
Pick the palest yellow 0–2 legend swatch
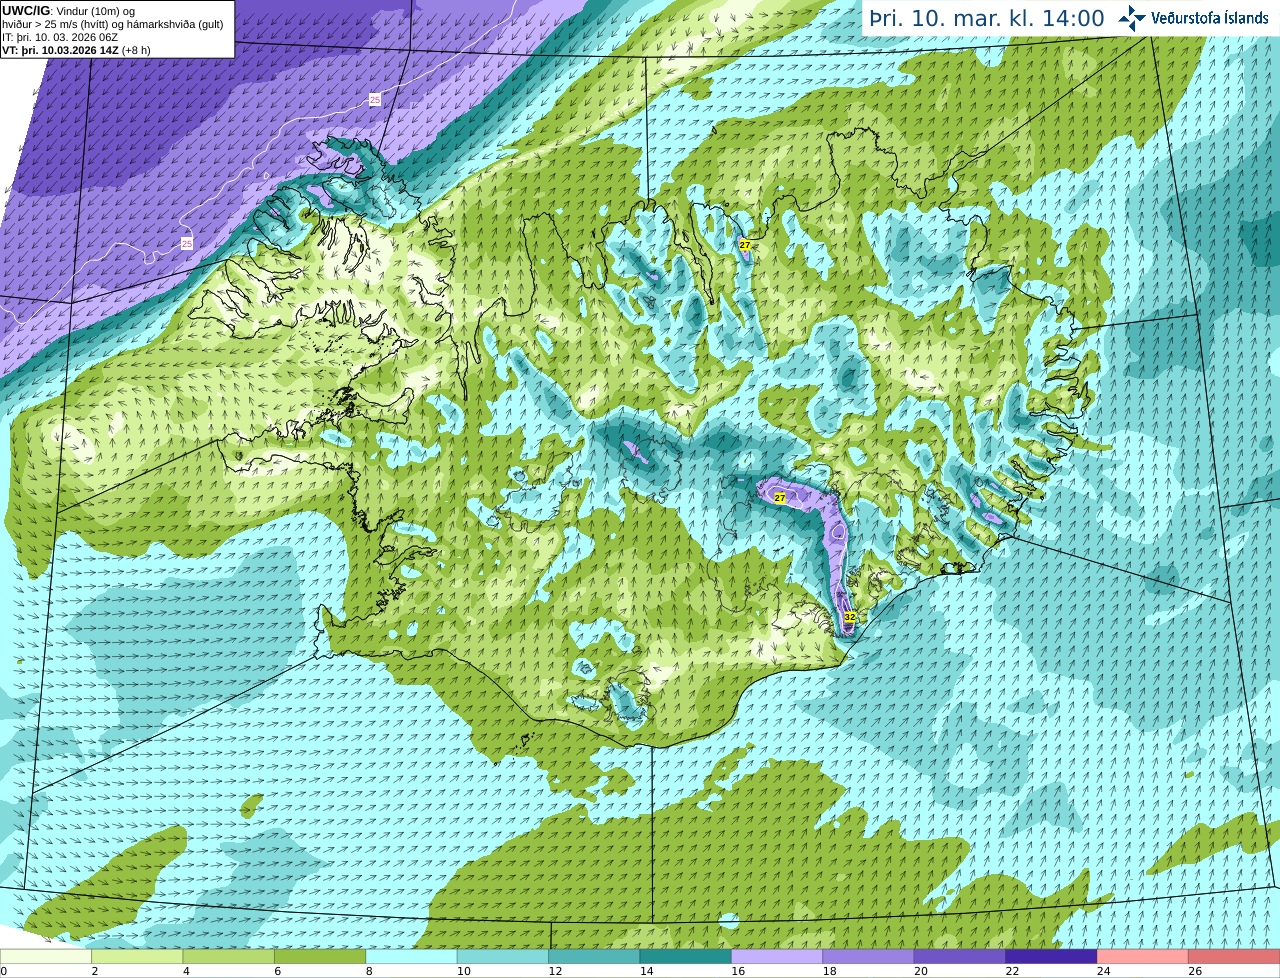[46, 956]
